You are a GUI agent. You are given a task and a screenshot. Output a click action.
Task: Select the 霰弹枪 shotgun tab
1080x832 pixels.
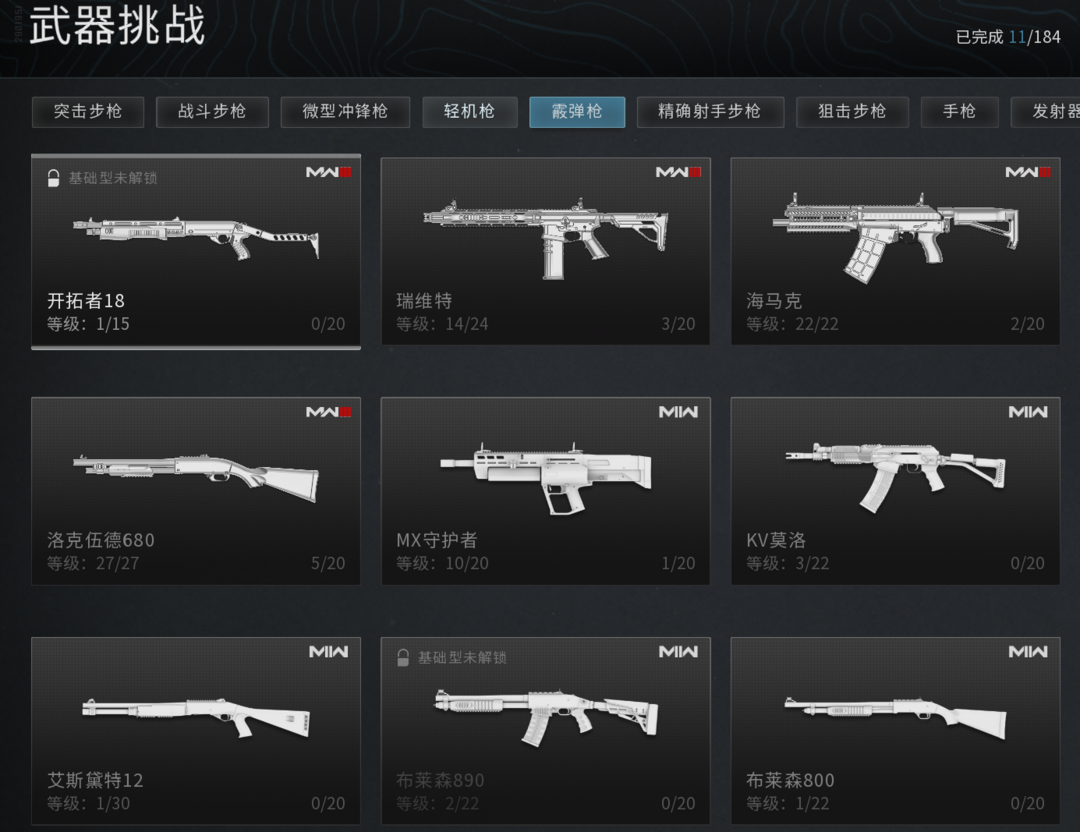click(x=577, y=112)
